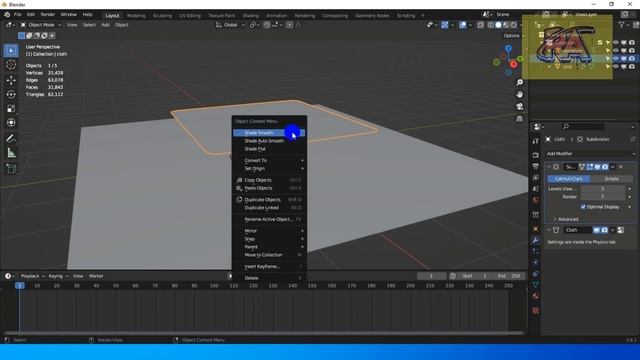Click the Blender logo menu icon
This screenshot has width=640, height=360.
click(x=7, y=15)
